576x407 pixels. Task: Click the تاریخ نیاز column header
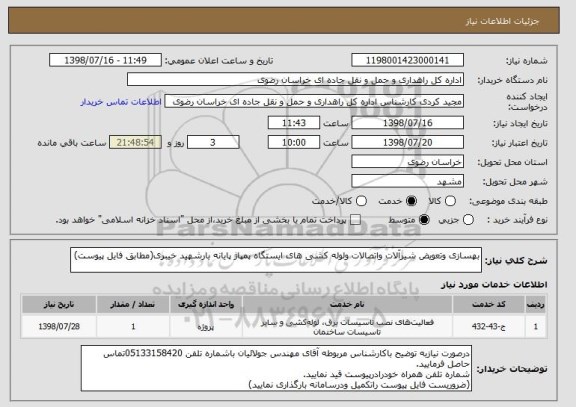[x=59, y=305]
